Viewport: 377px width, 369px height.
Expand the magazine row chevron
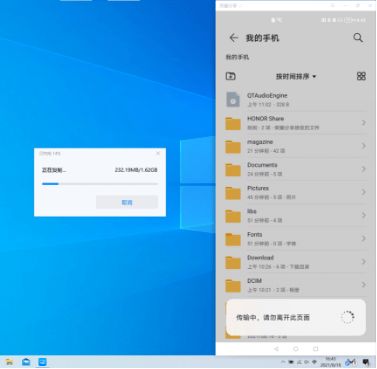click(363, 146)
